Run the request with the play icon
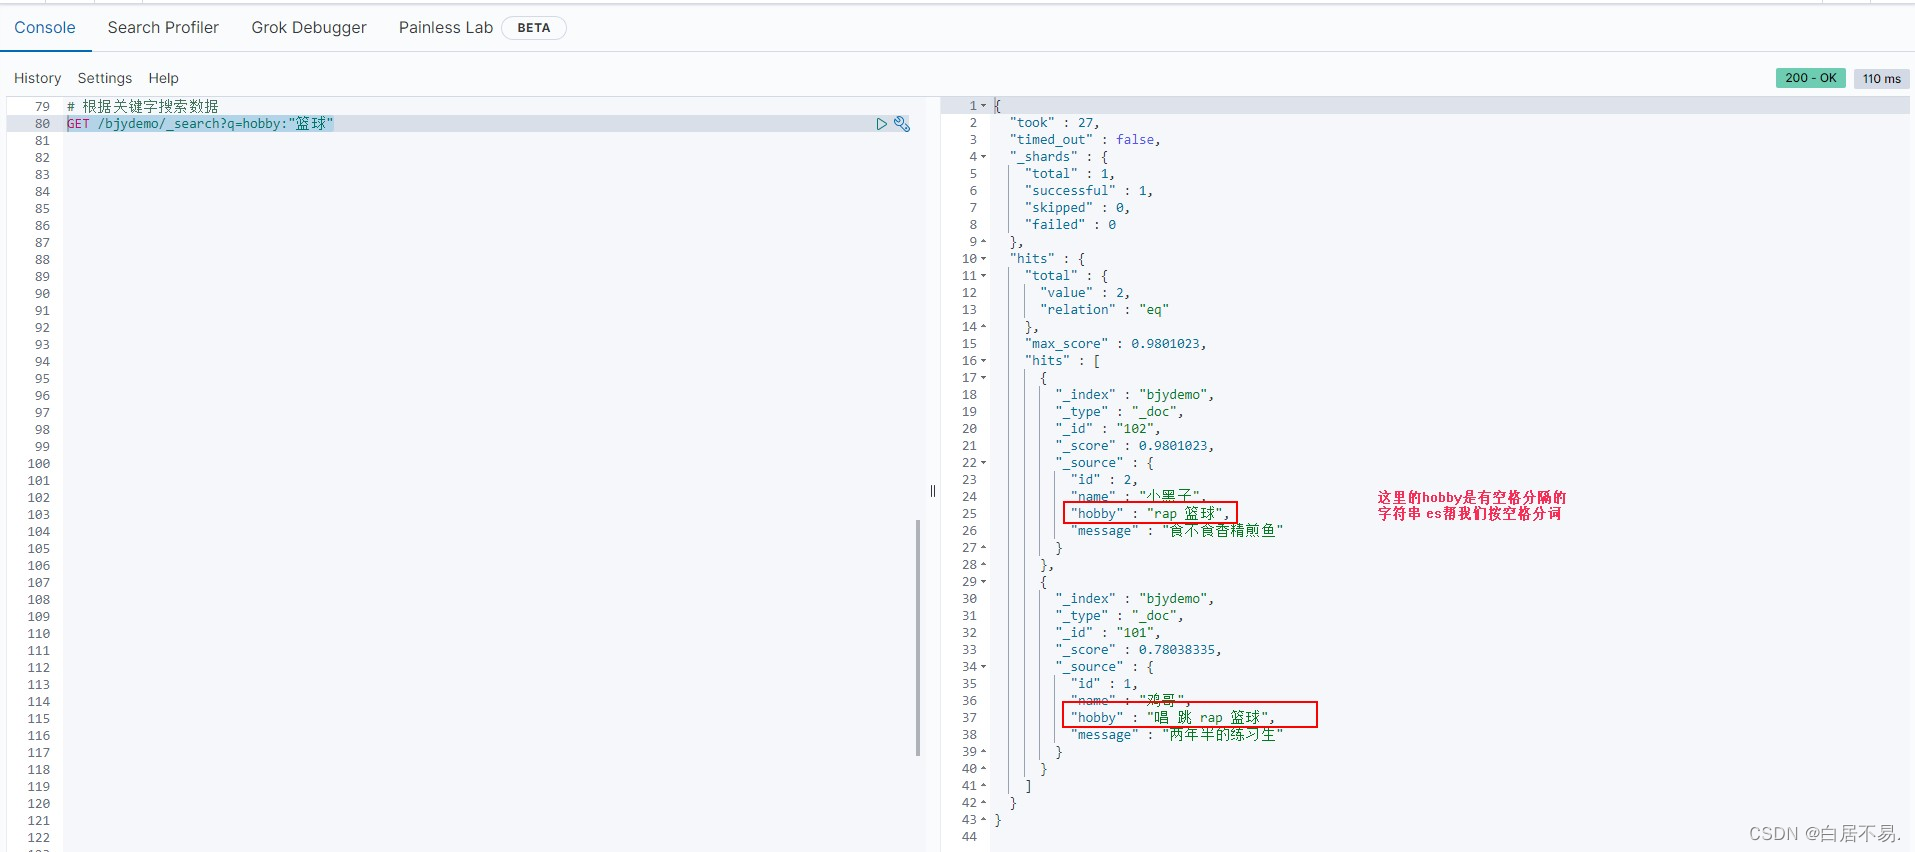The image size is (1915, 852). (x=881, y=124)
